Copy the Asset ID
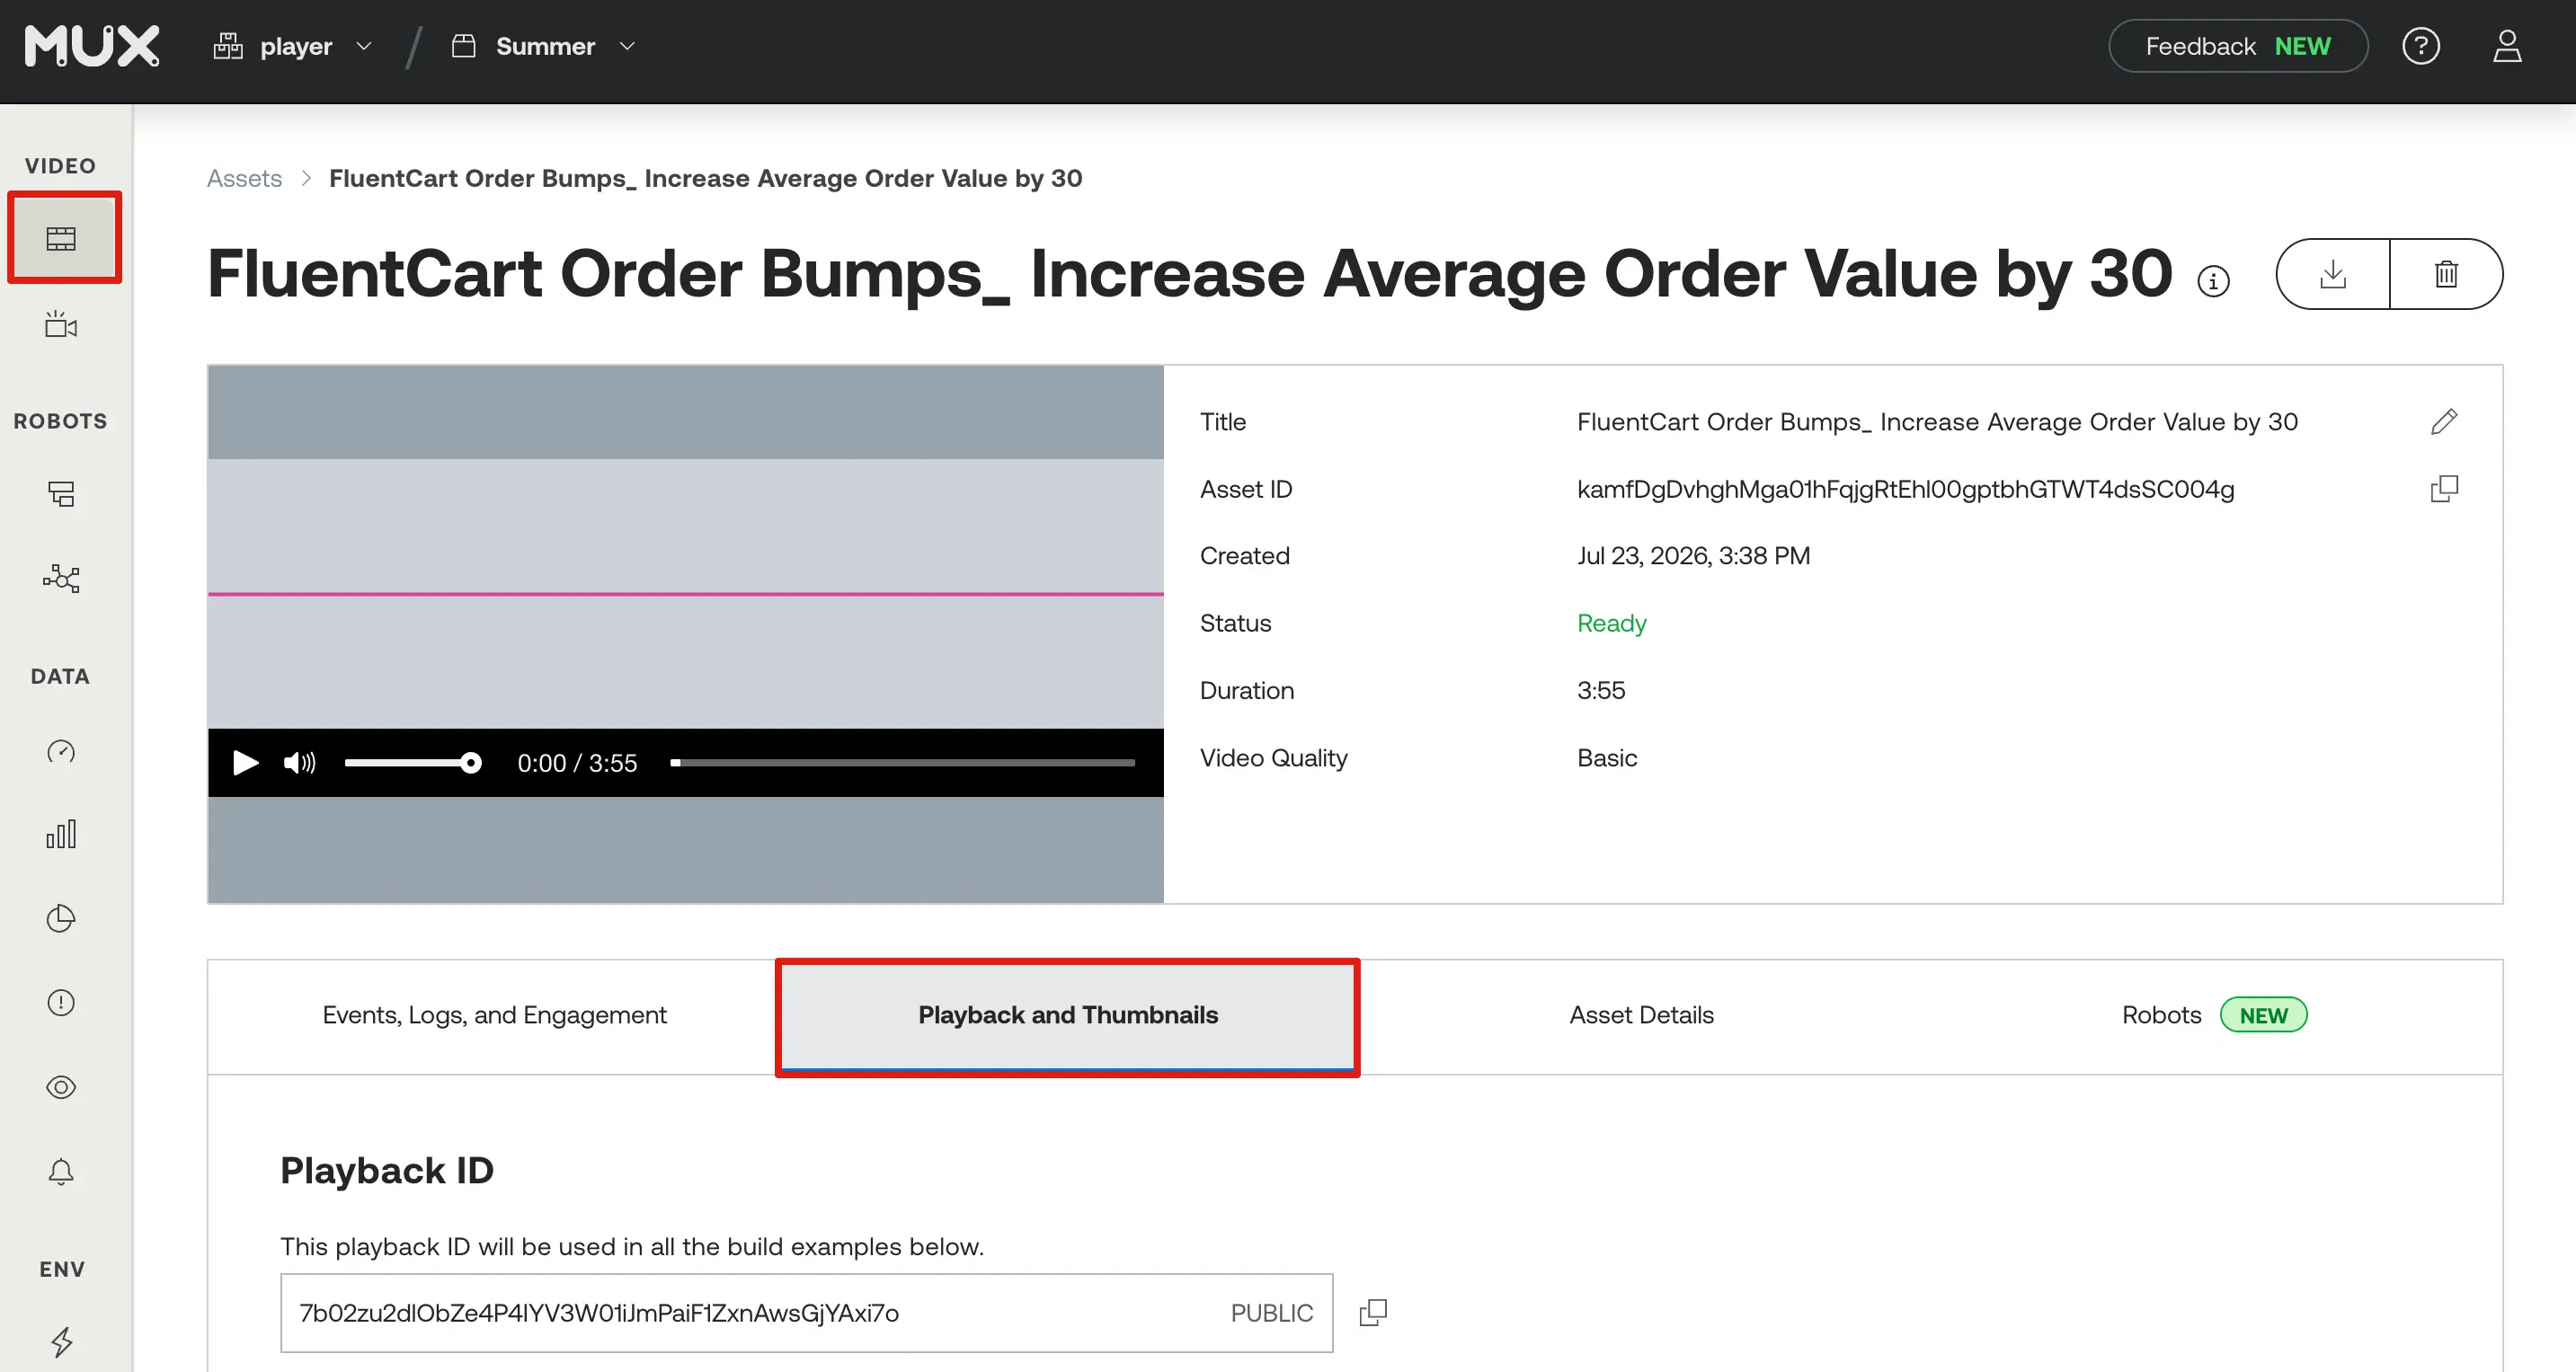 (2444, 488)
